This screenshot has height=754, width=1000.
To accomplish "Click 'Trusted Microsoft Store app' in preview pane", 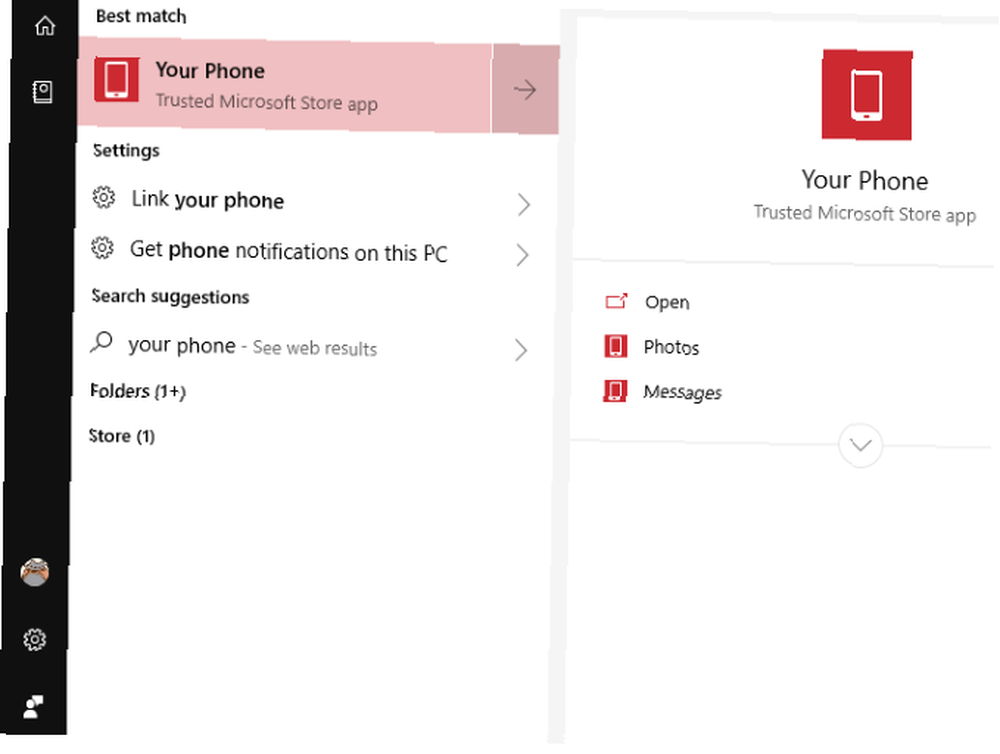I will 865,214.
